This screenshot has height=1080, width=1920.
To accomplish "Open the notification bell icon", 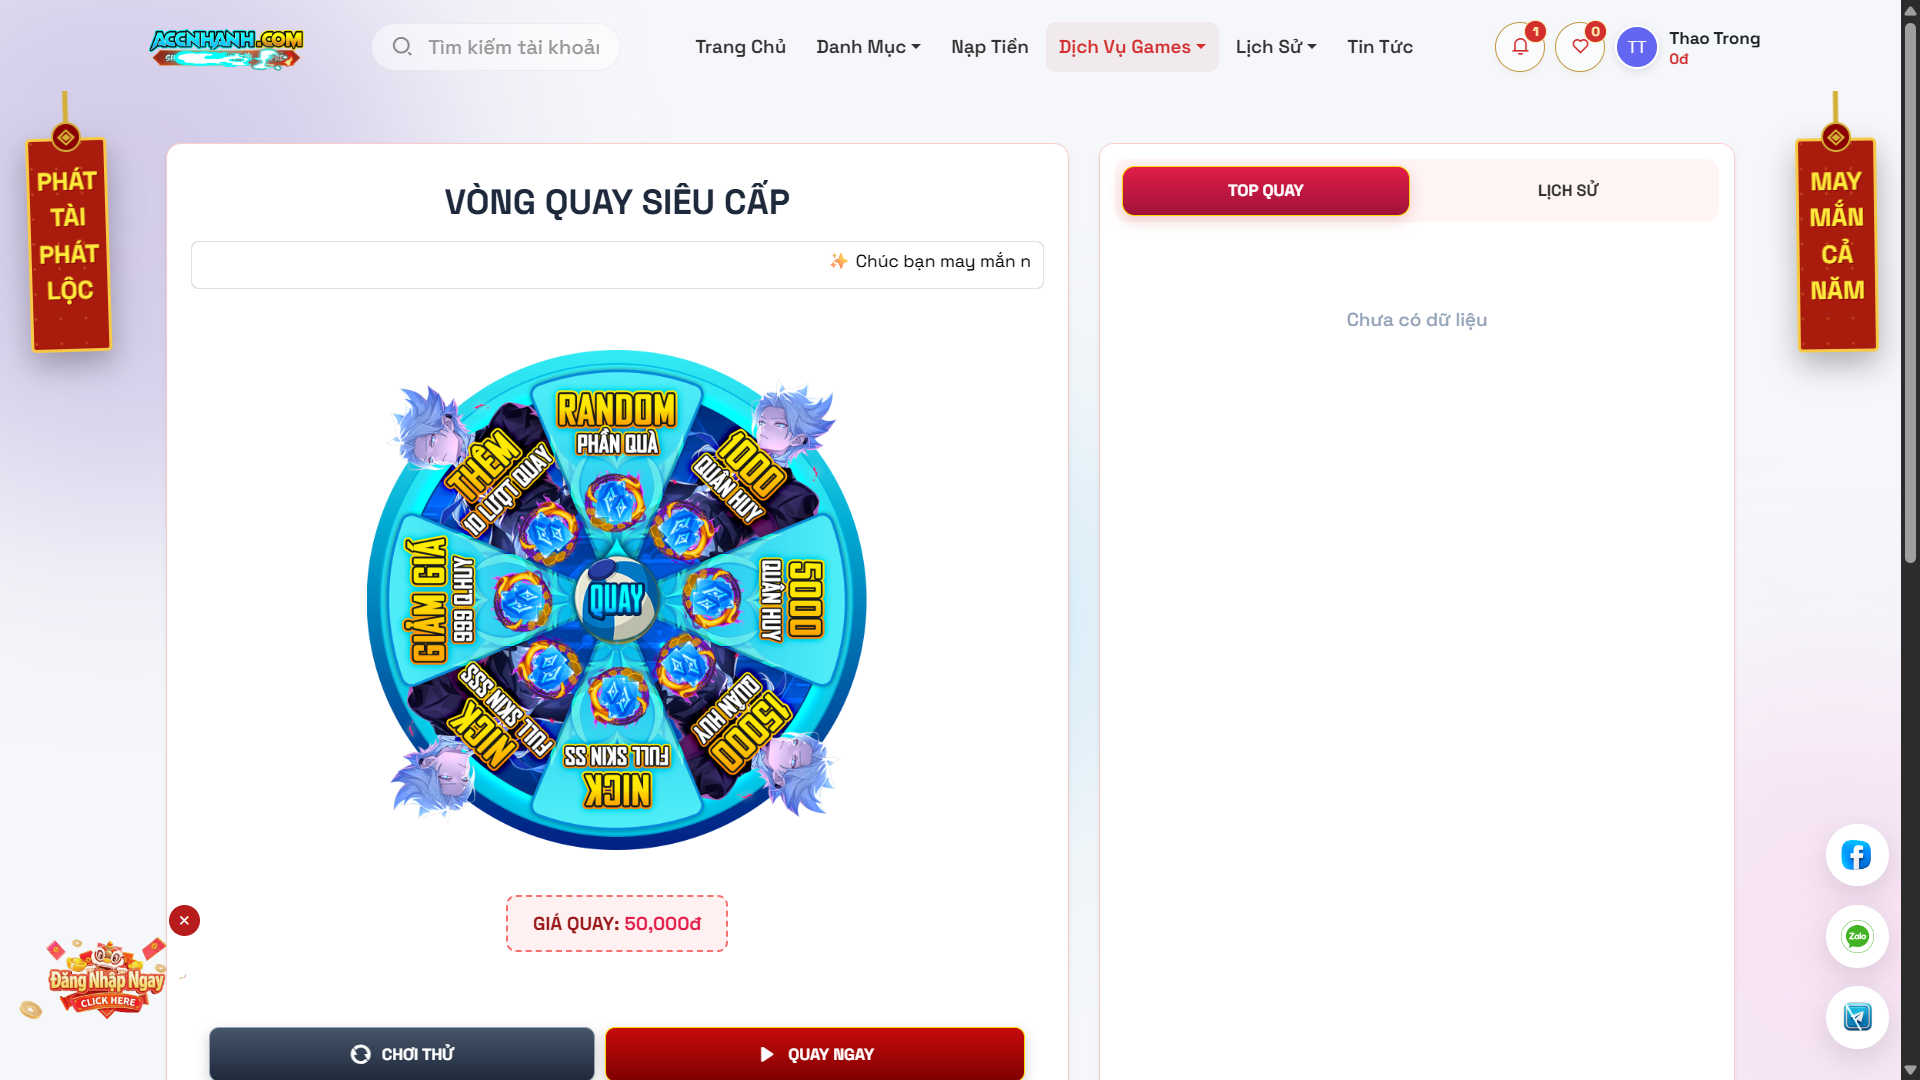I will [x=1519, y=47].
